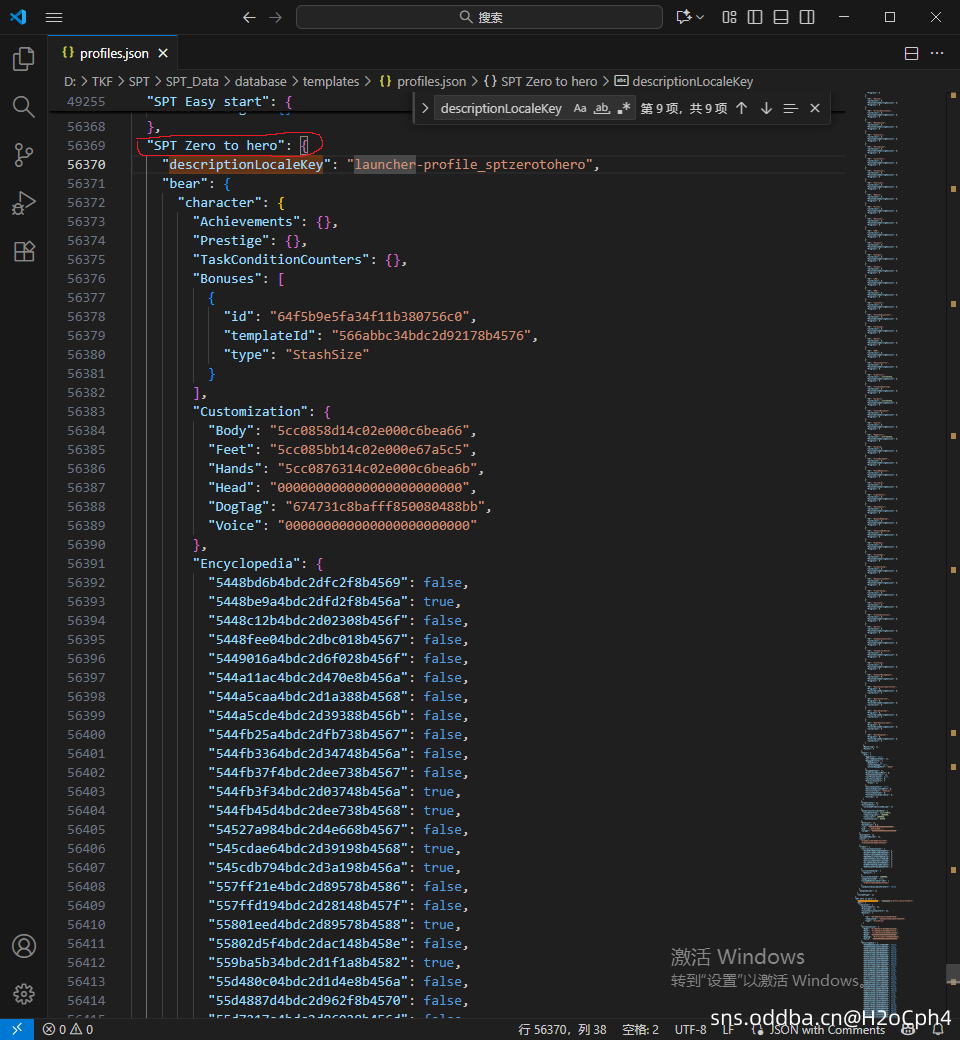The height and width of the screenshot is (1040, 960).
Task: Open the Extensions view
Action: (x=24, y=251)
